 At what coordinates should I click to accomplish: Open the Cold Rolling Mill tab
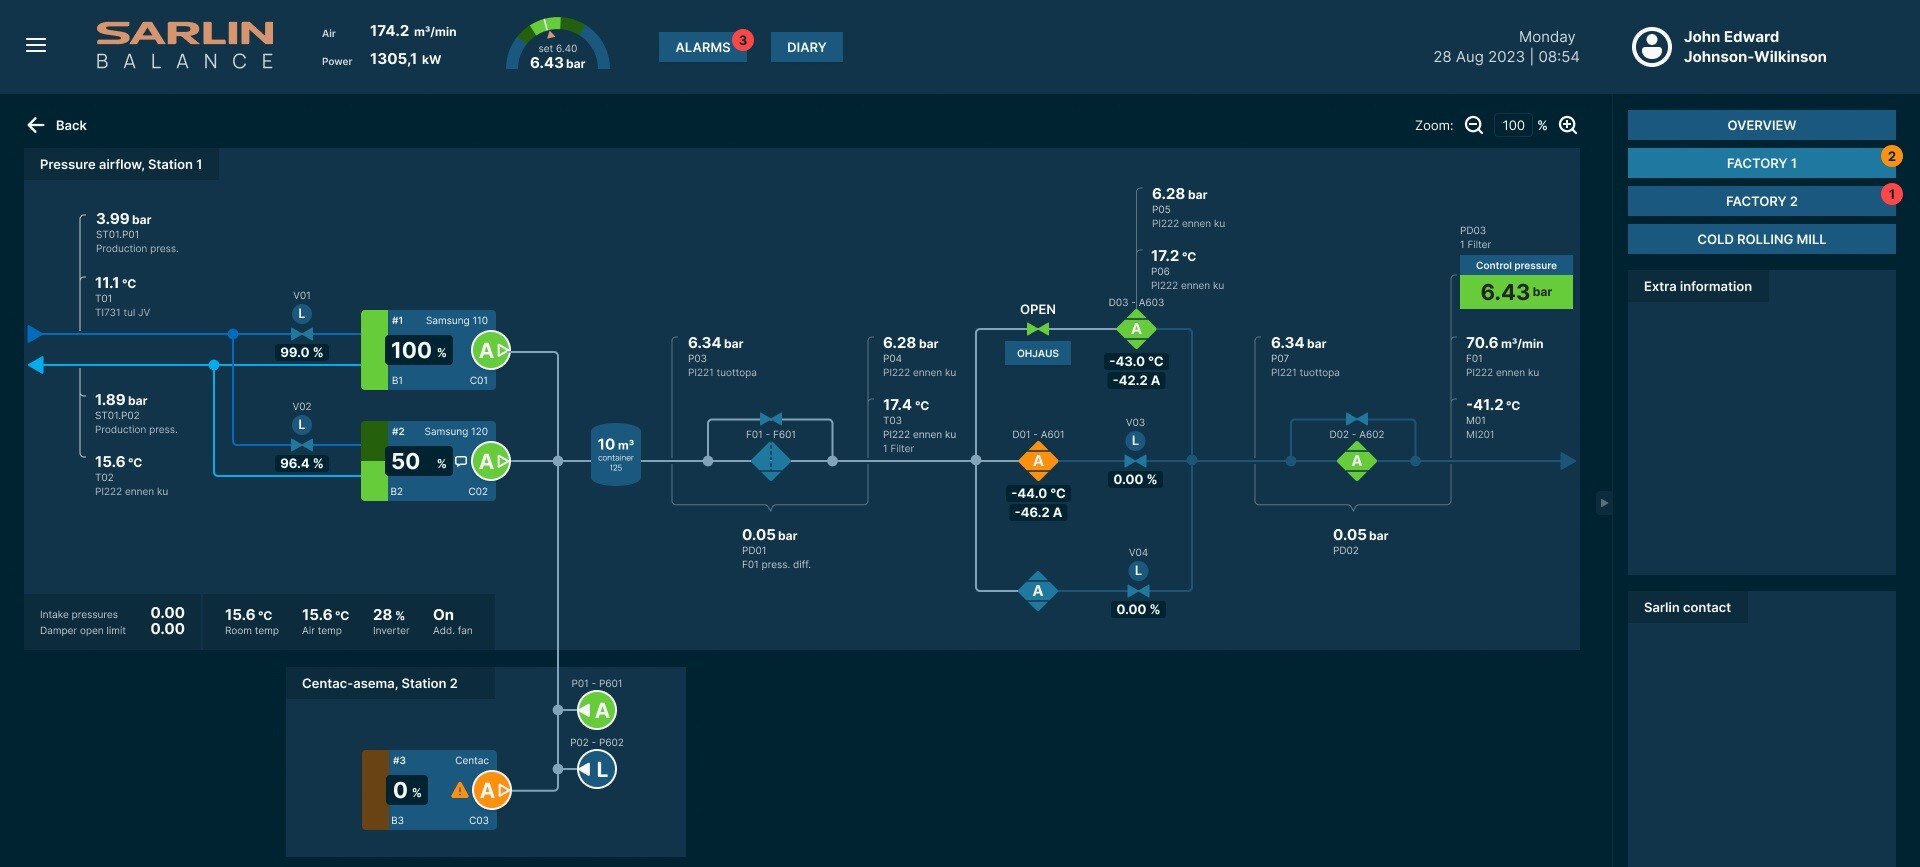(1760, 239)
